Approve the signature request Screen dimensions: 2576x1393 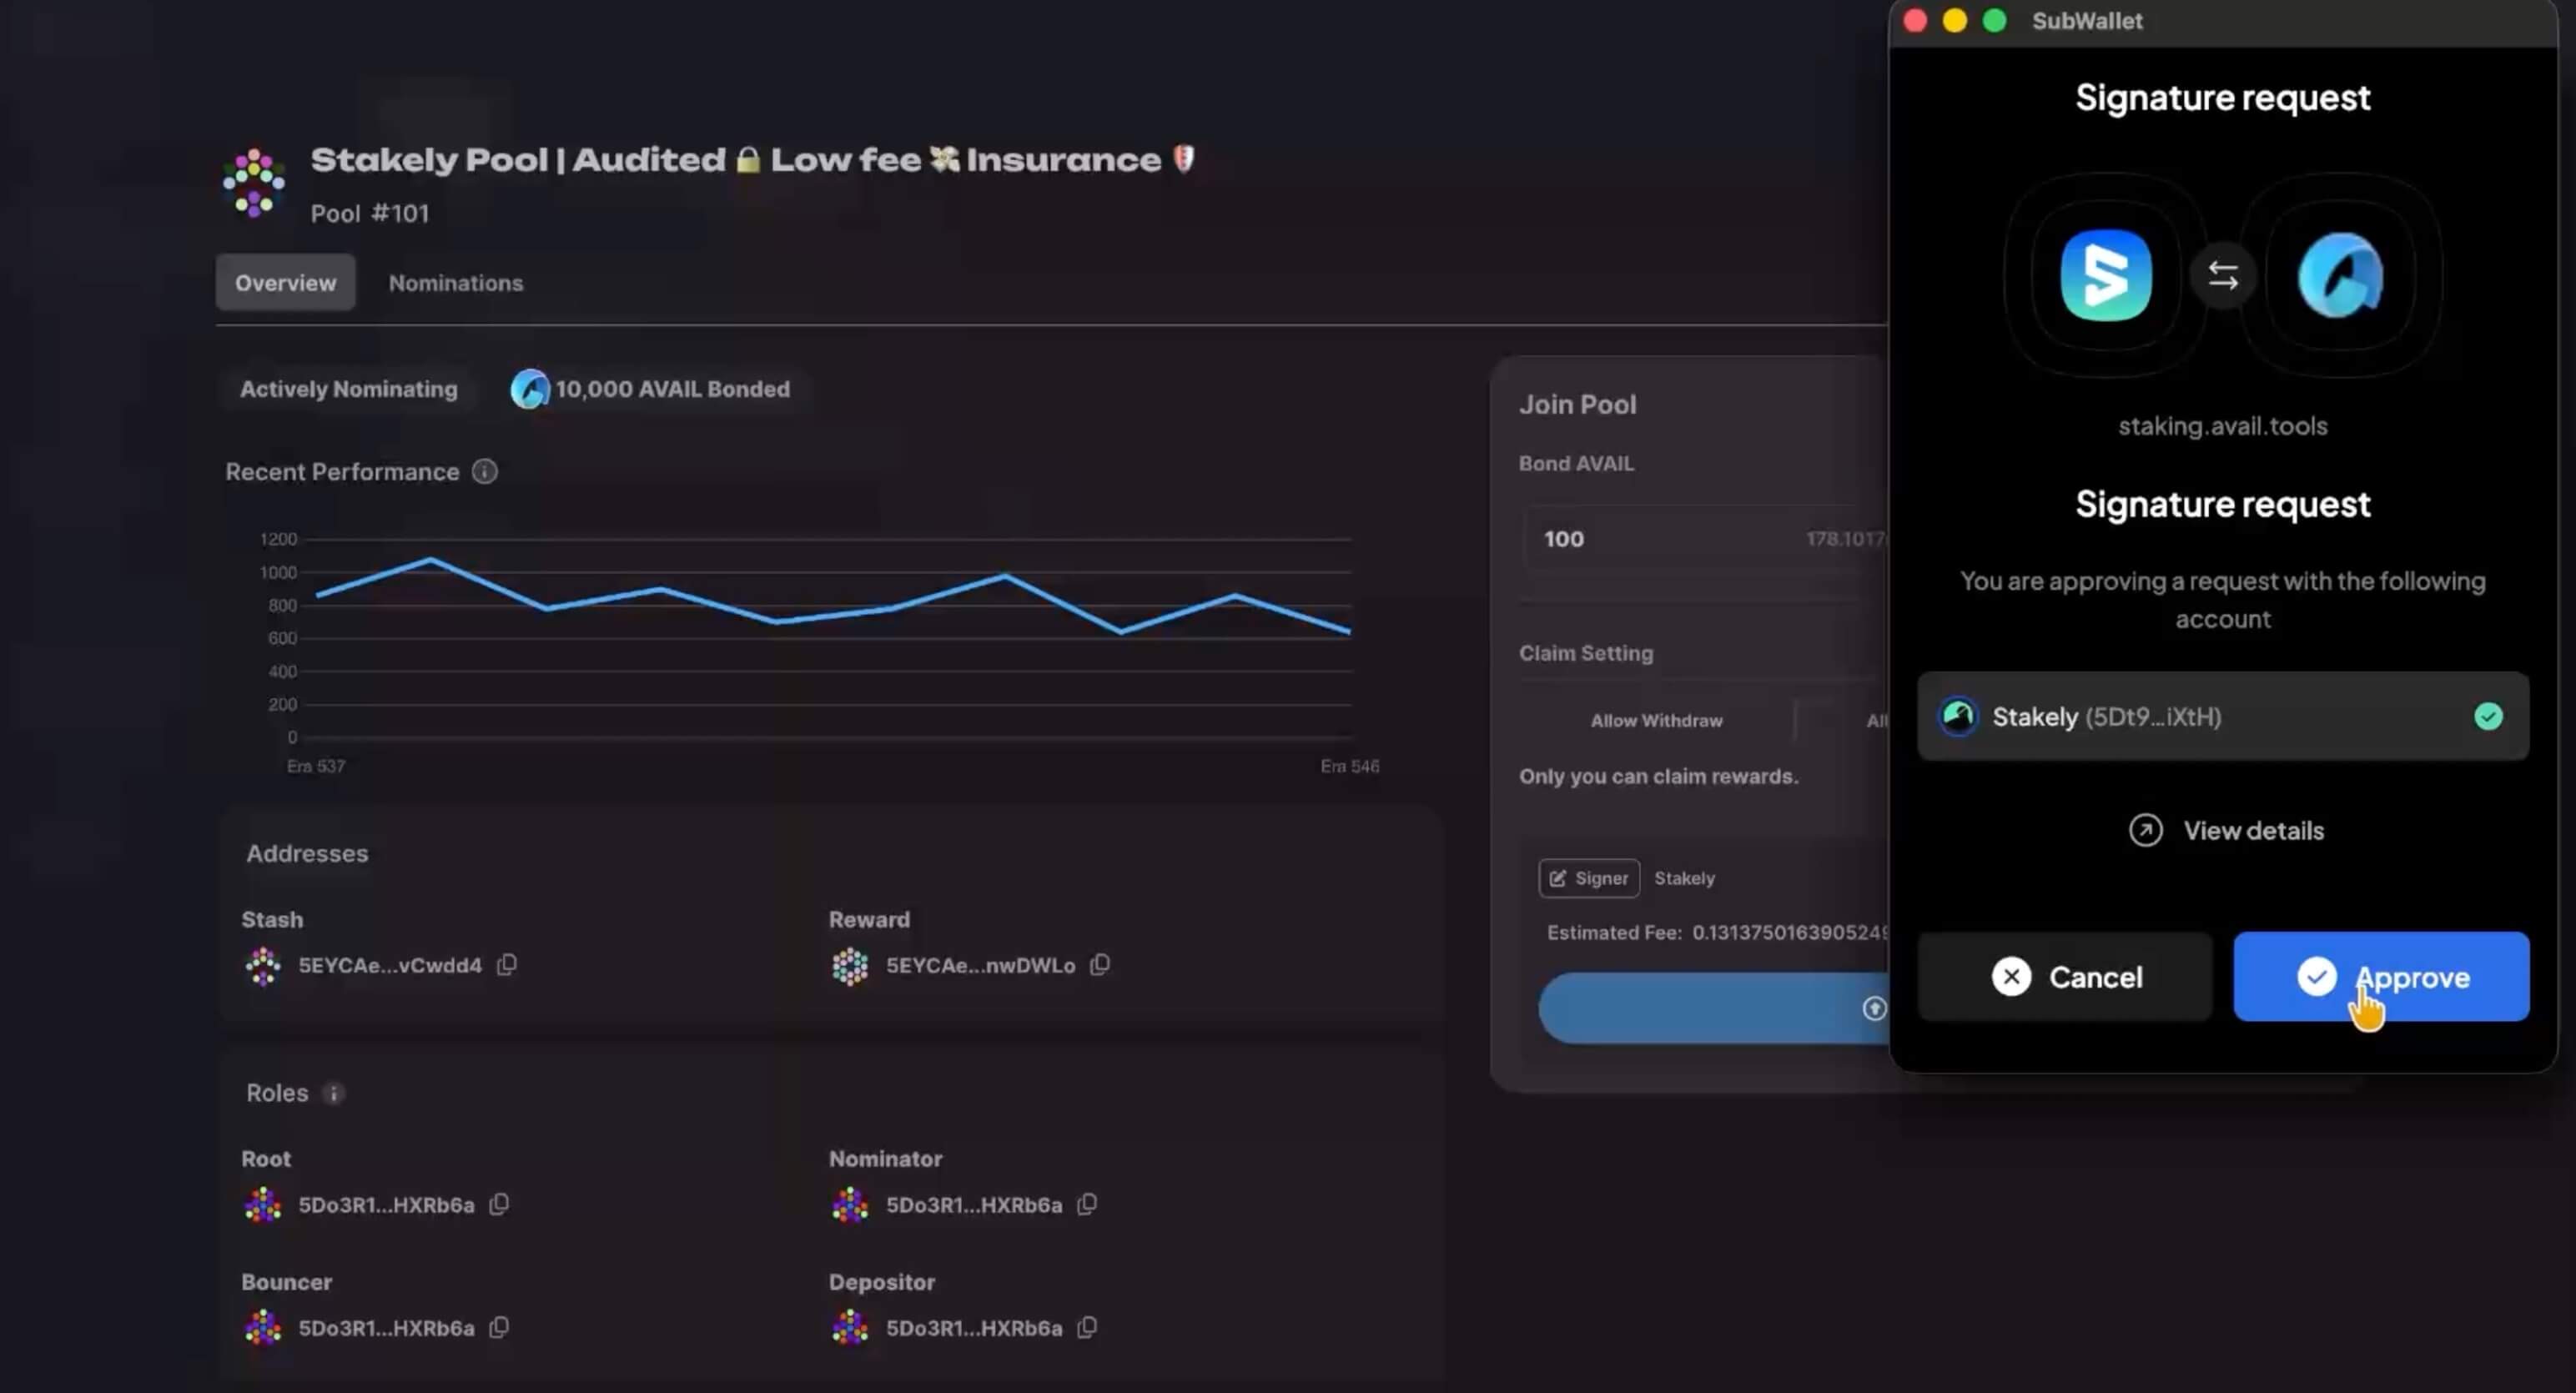tap(2382, 977)
